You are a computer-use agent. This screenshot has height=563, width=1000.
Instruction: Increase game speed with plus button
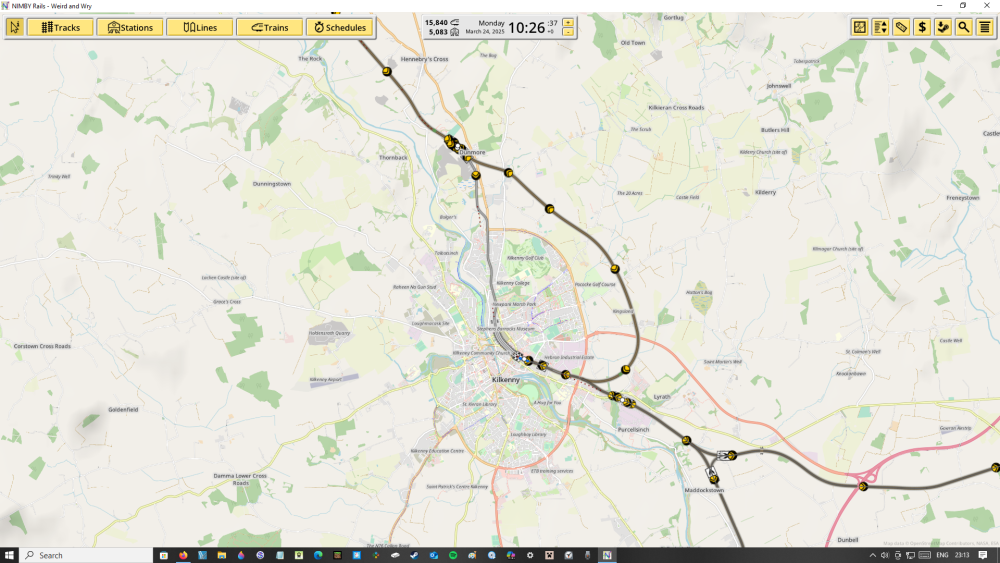coord(568,22)
